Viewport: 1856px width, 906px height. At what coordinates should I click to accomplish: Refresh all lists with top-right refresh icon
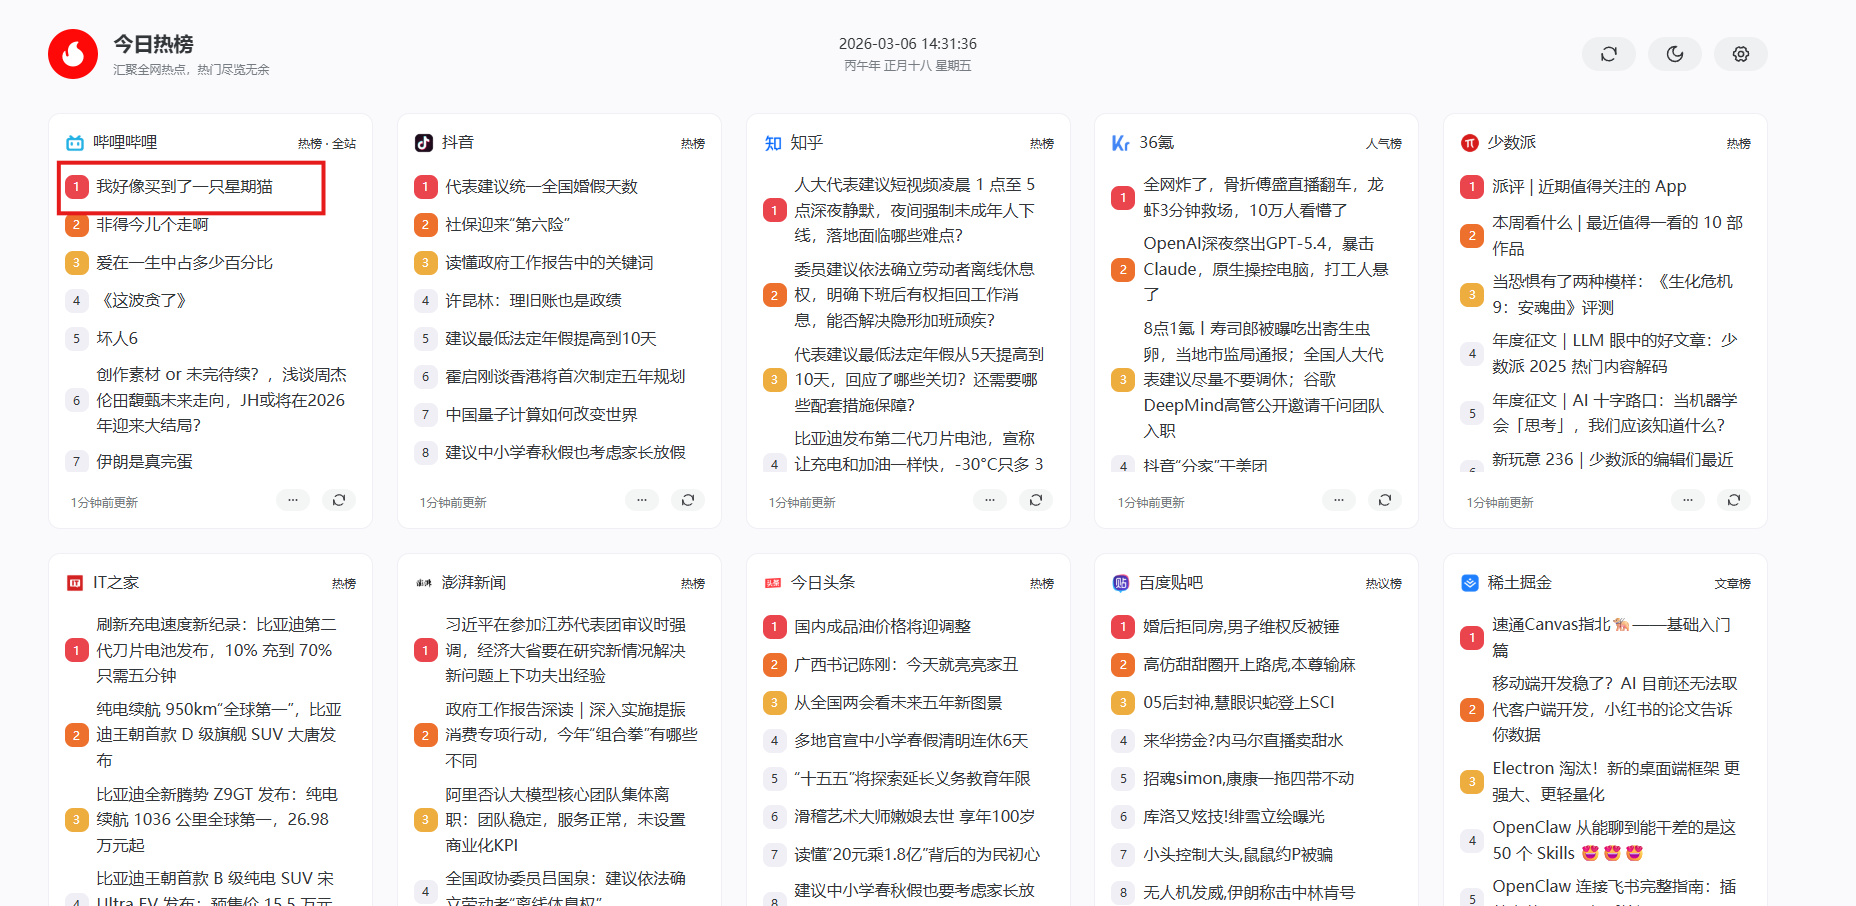point(1608,54)
